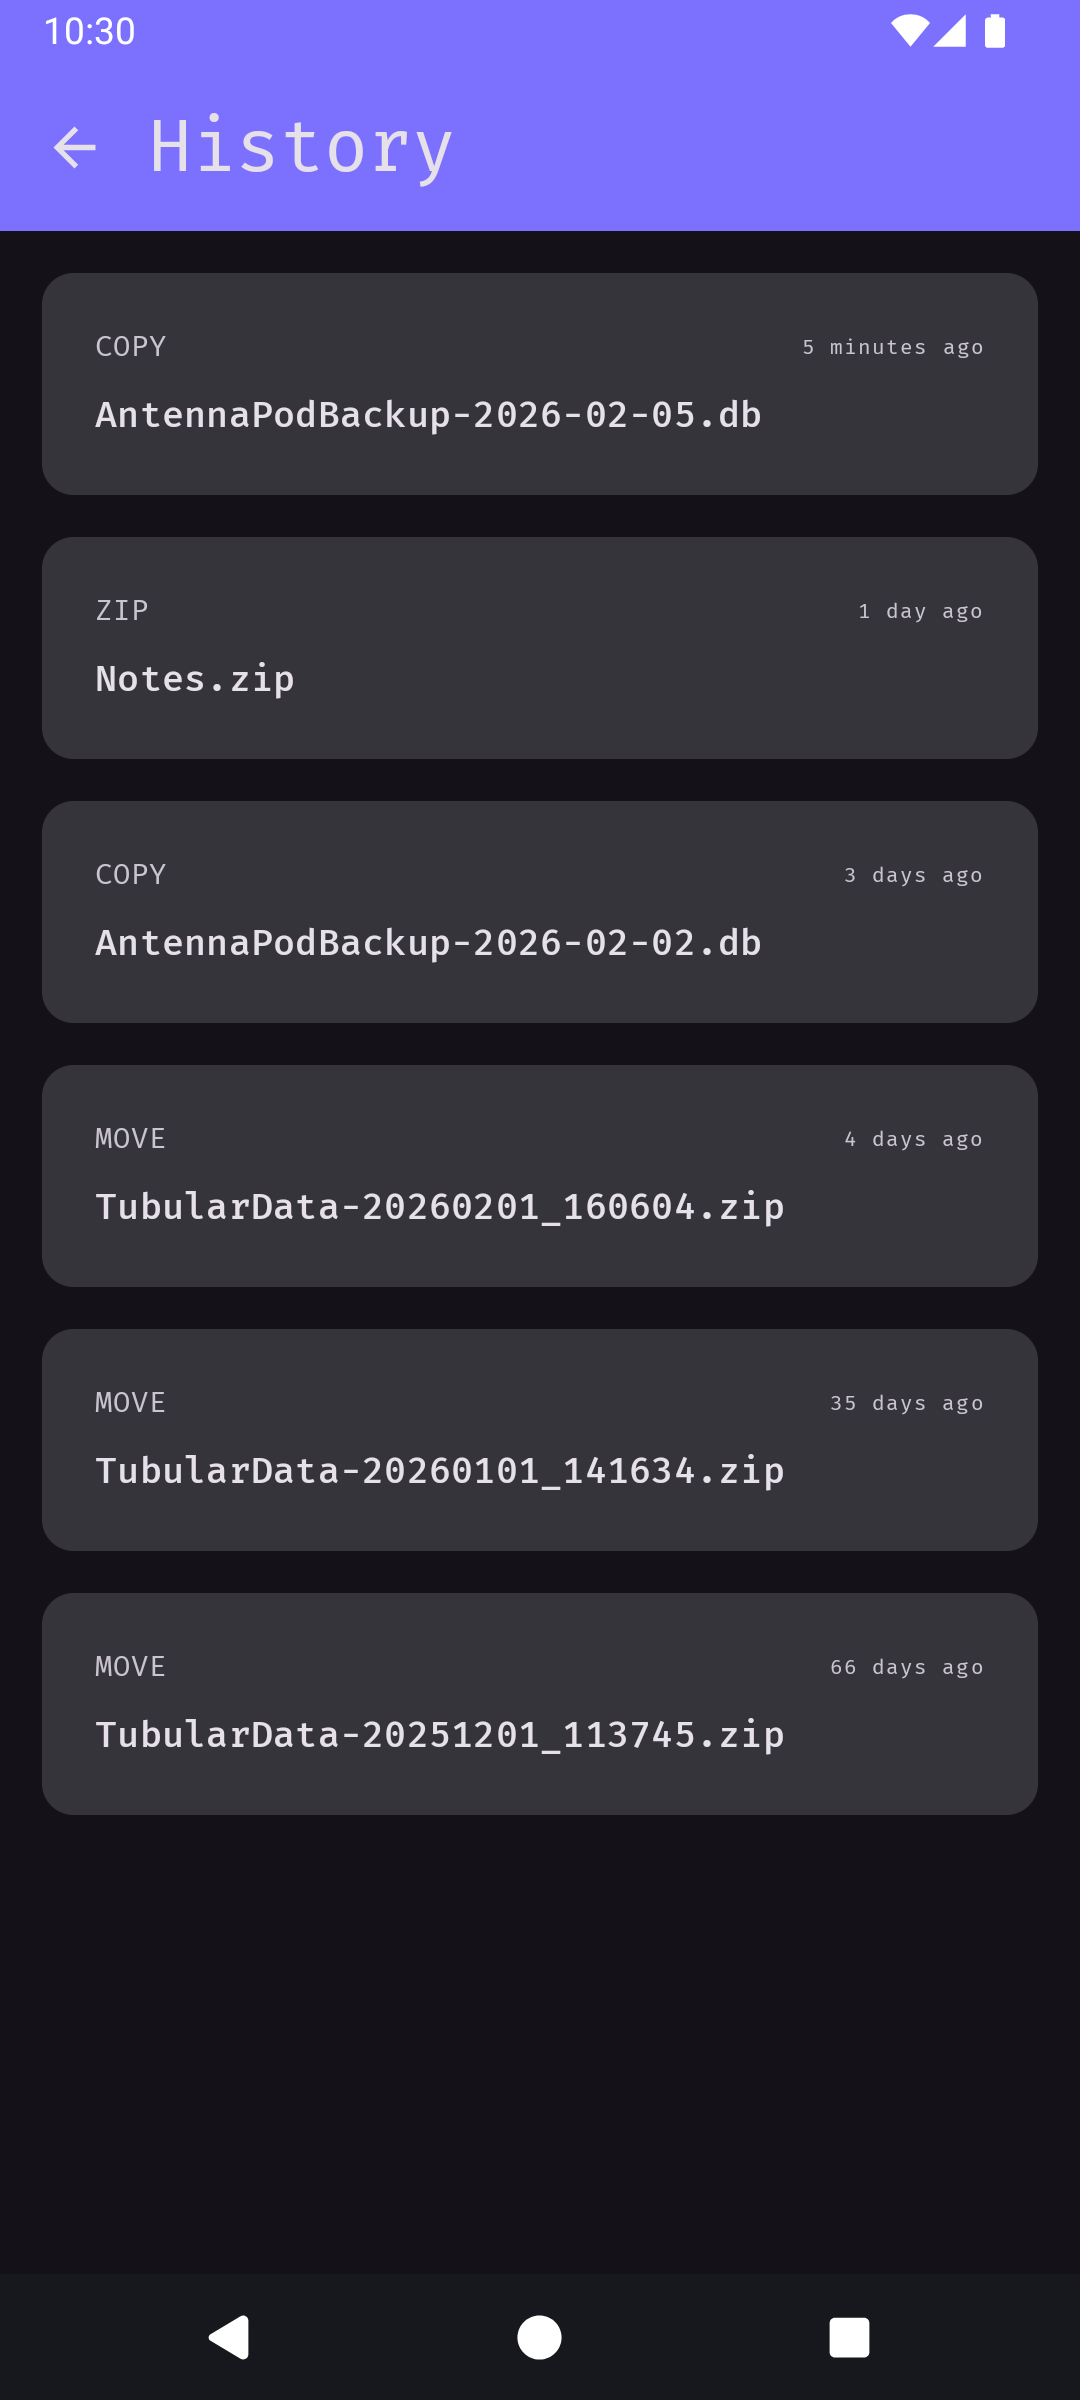Open recent apps with square button
1080x2400 pixels.
coord(849,2338)
